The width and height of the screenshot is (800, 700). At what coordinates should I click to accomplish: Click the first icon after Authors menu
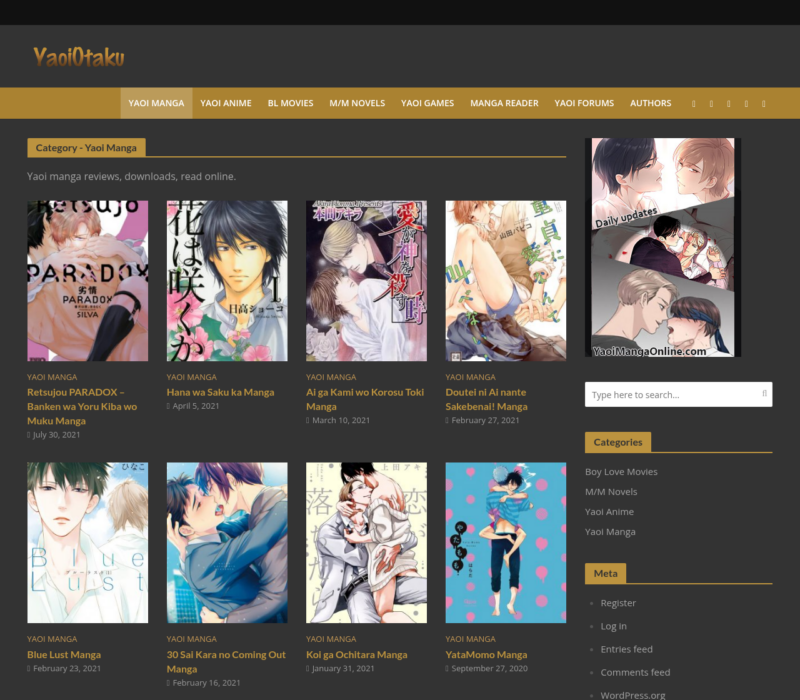click(694, 103)
